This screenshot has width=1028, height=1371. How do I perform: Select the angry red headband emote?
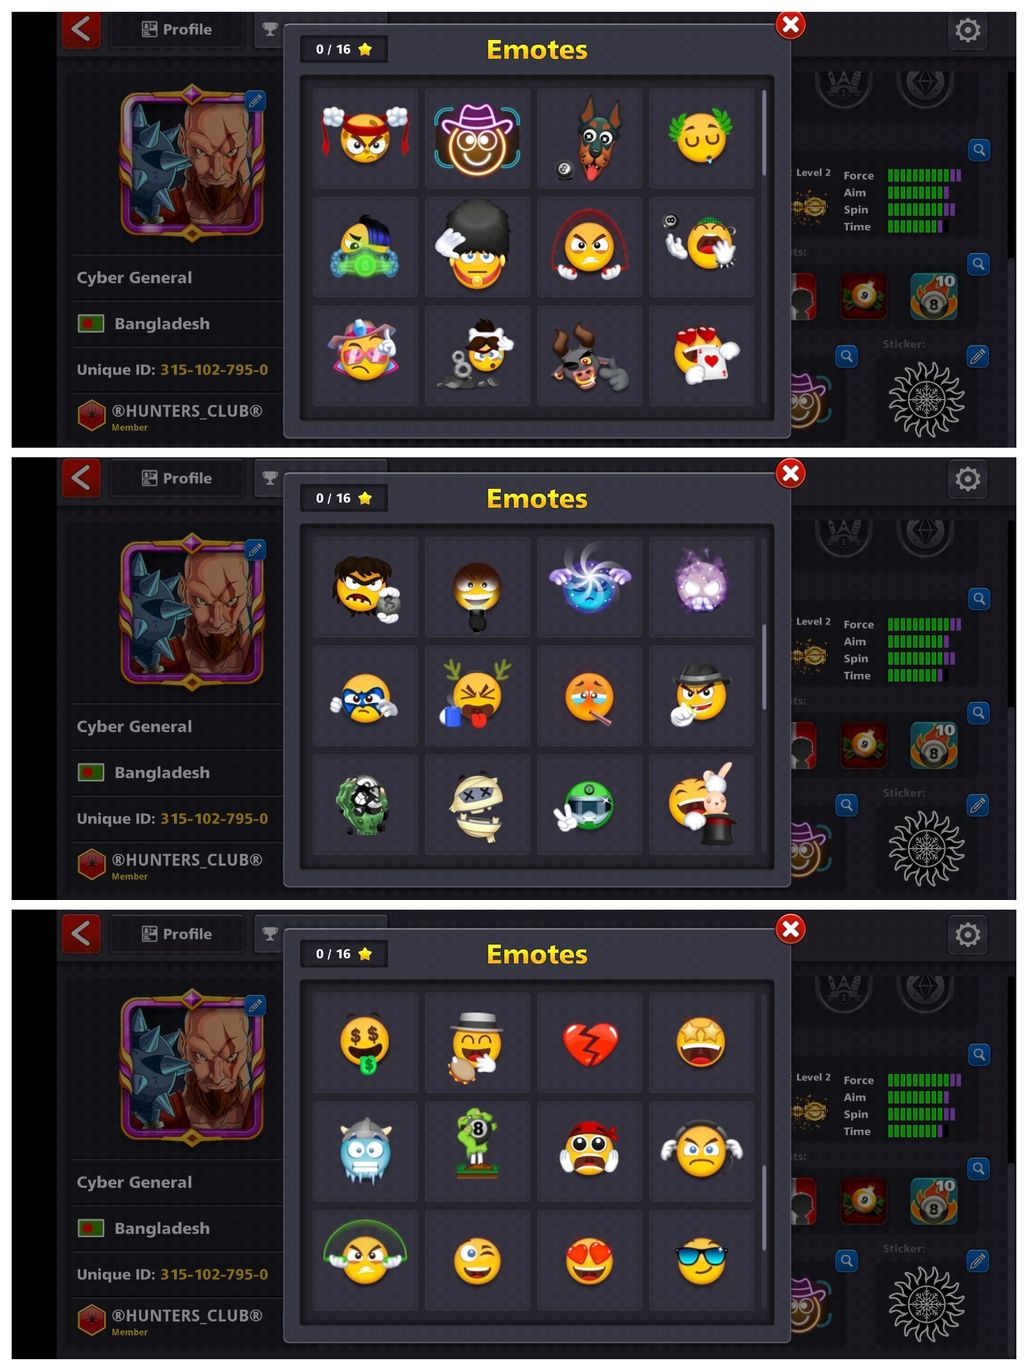[365, 137]
